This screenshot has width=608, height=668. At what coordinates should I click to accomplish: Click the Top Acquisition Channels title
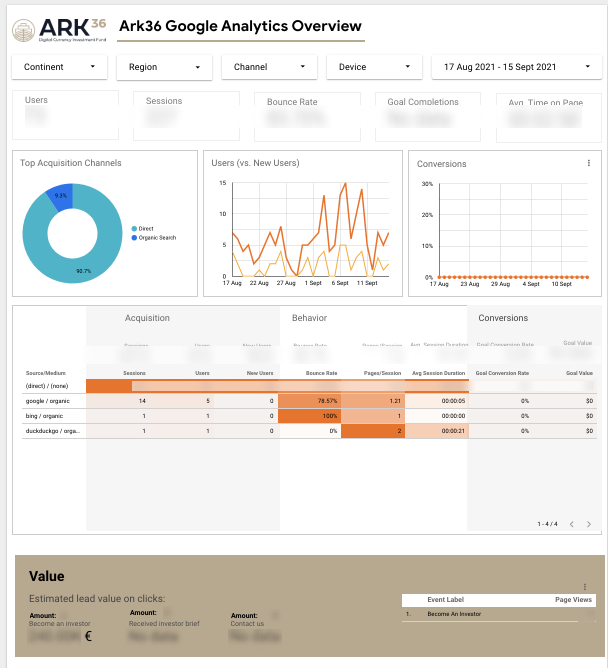[71, 163]
